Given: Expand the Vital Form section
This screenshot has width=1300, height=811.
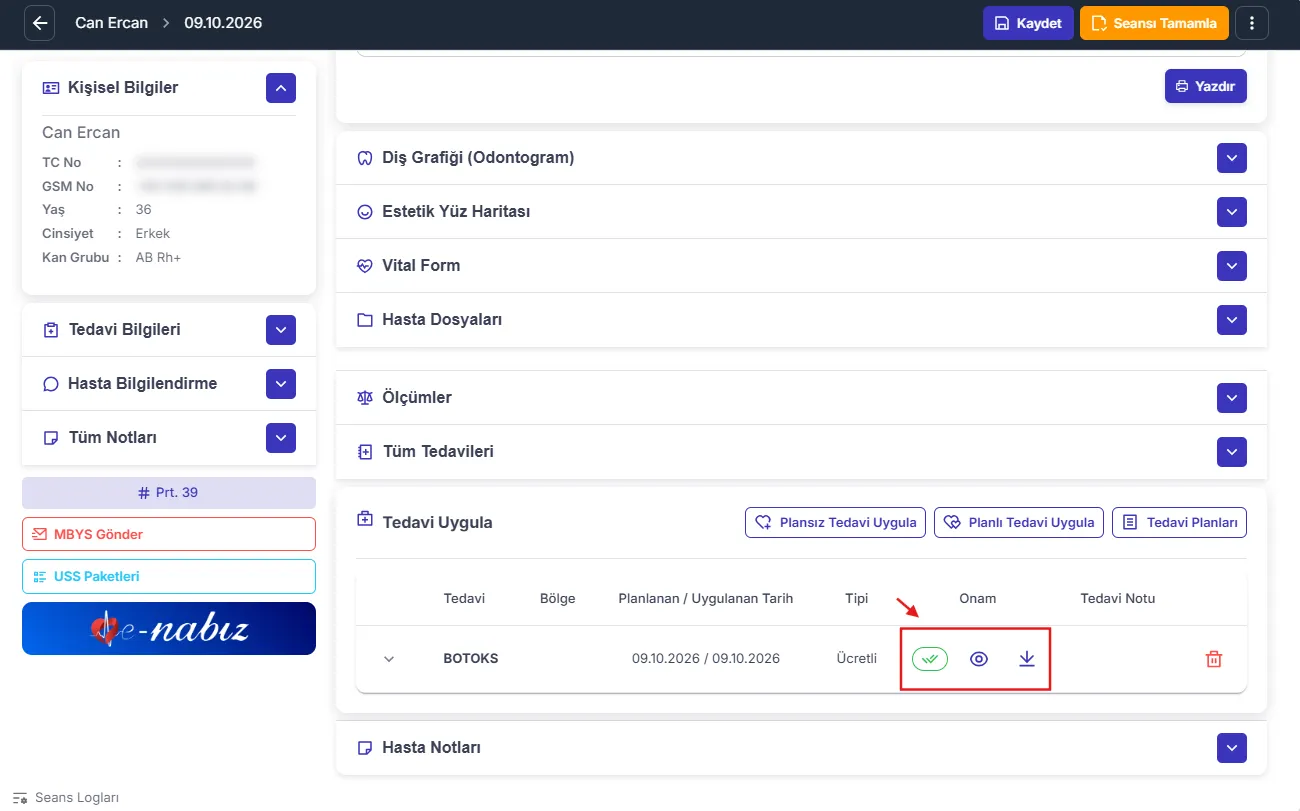Looking at the screenshot, I should 1232,266.
